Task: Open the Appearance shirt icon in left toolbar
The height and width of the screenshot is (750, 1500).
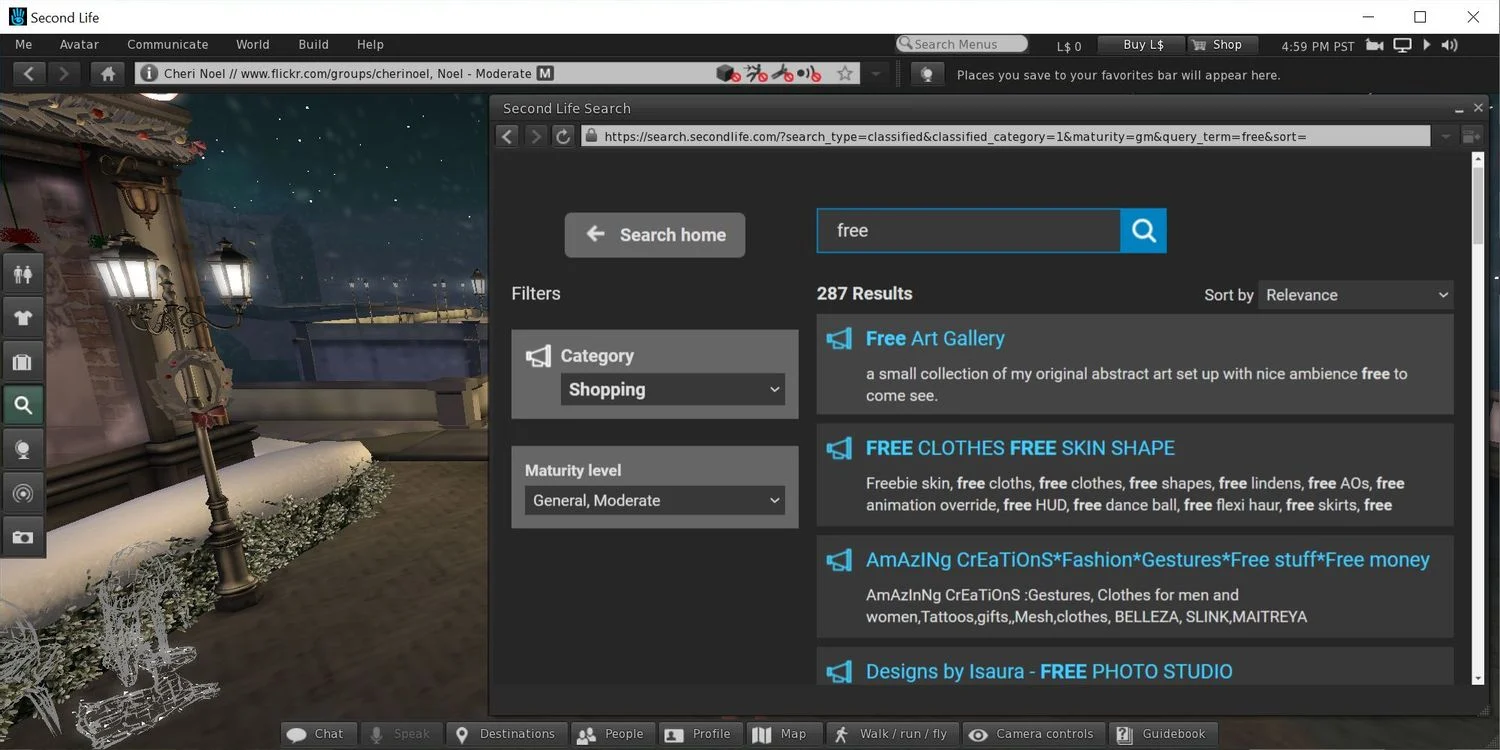Action: 22,318
